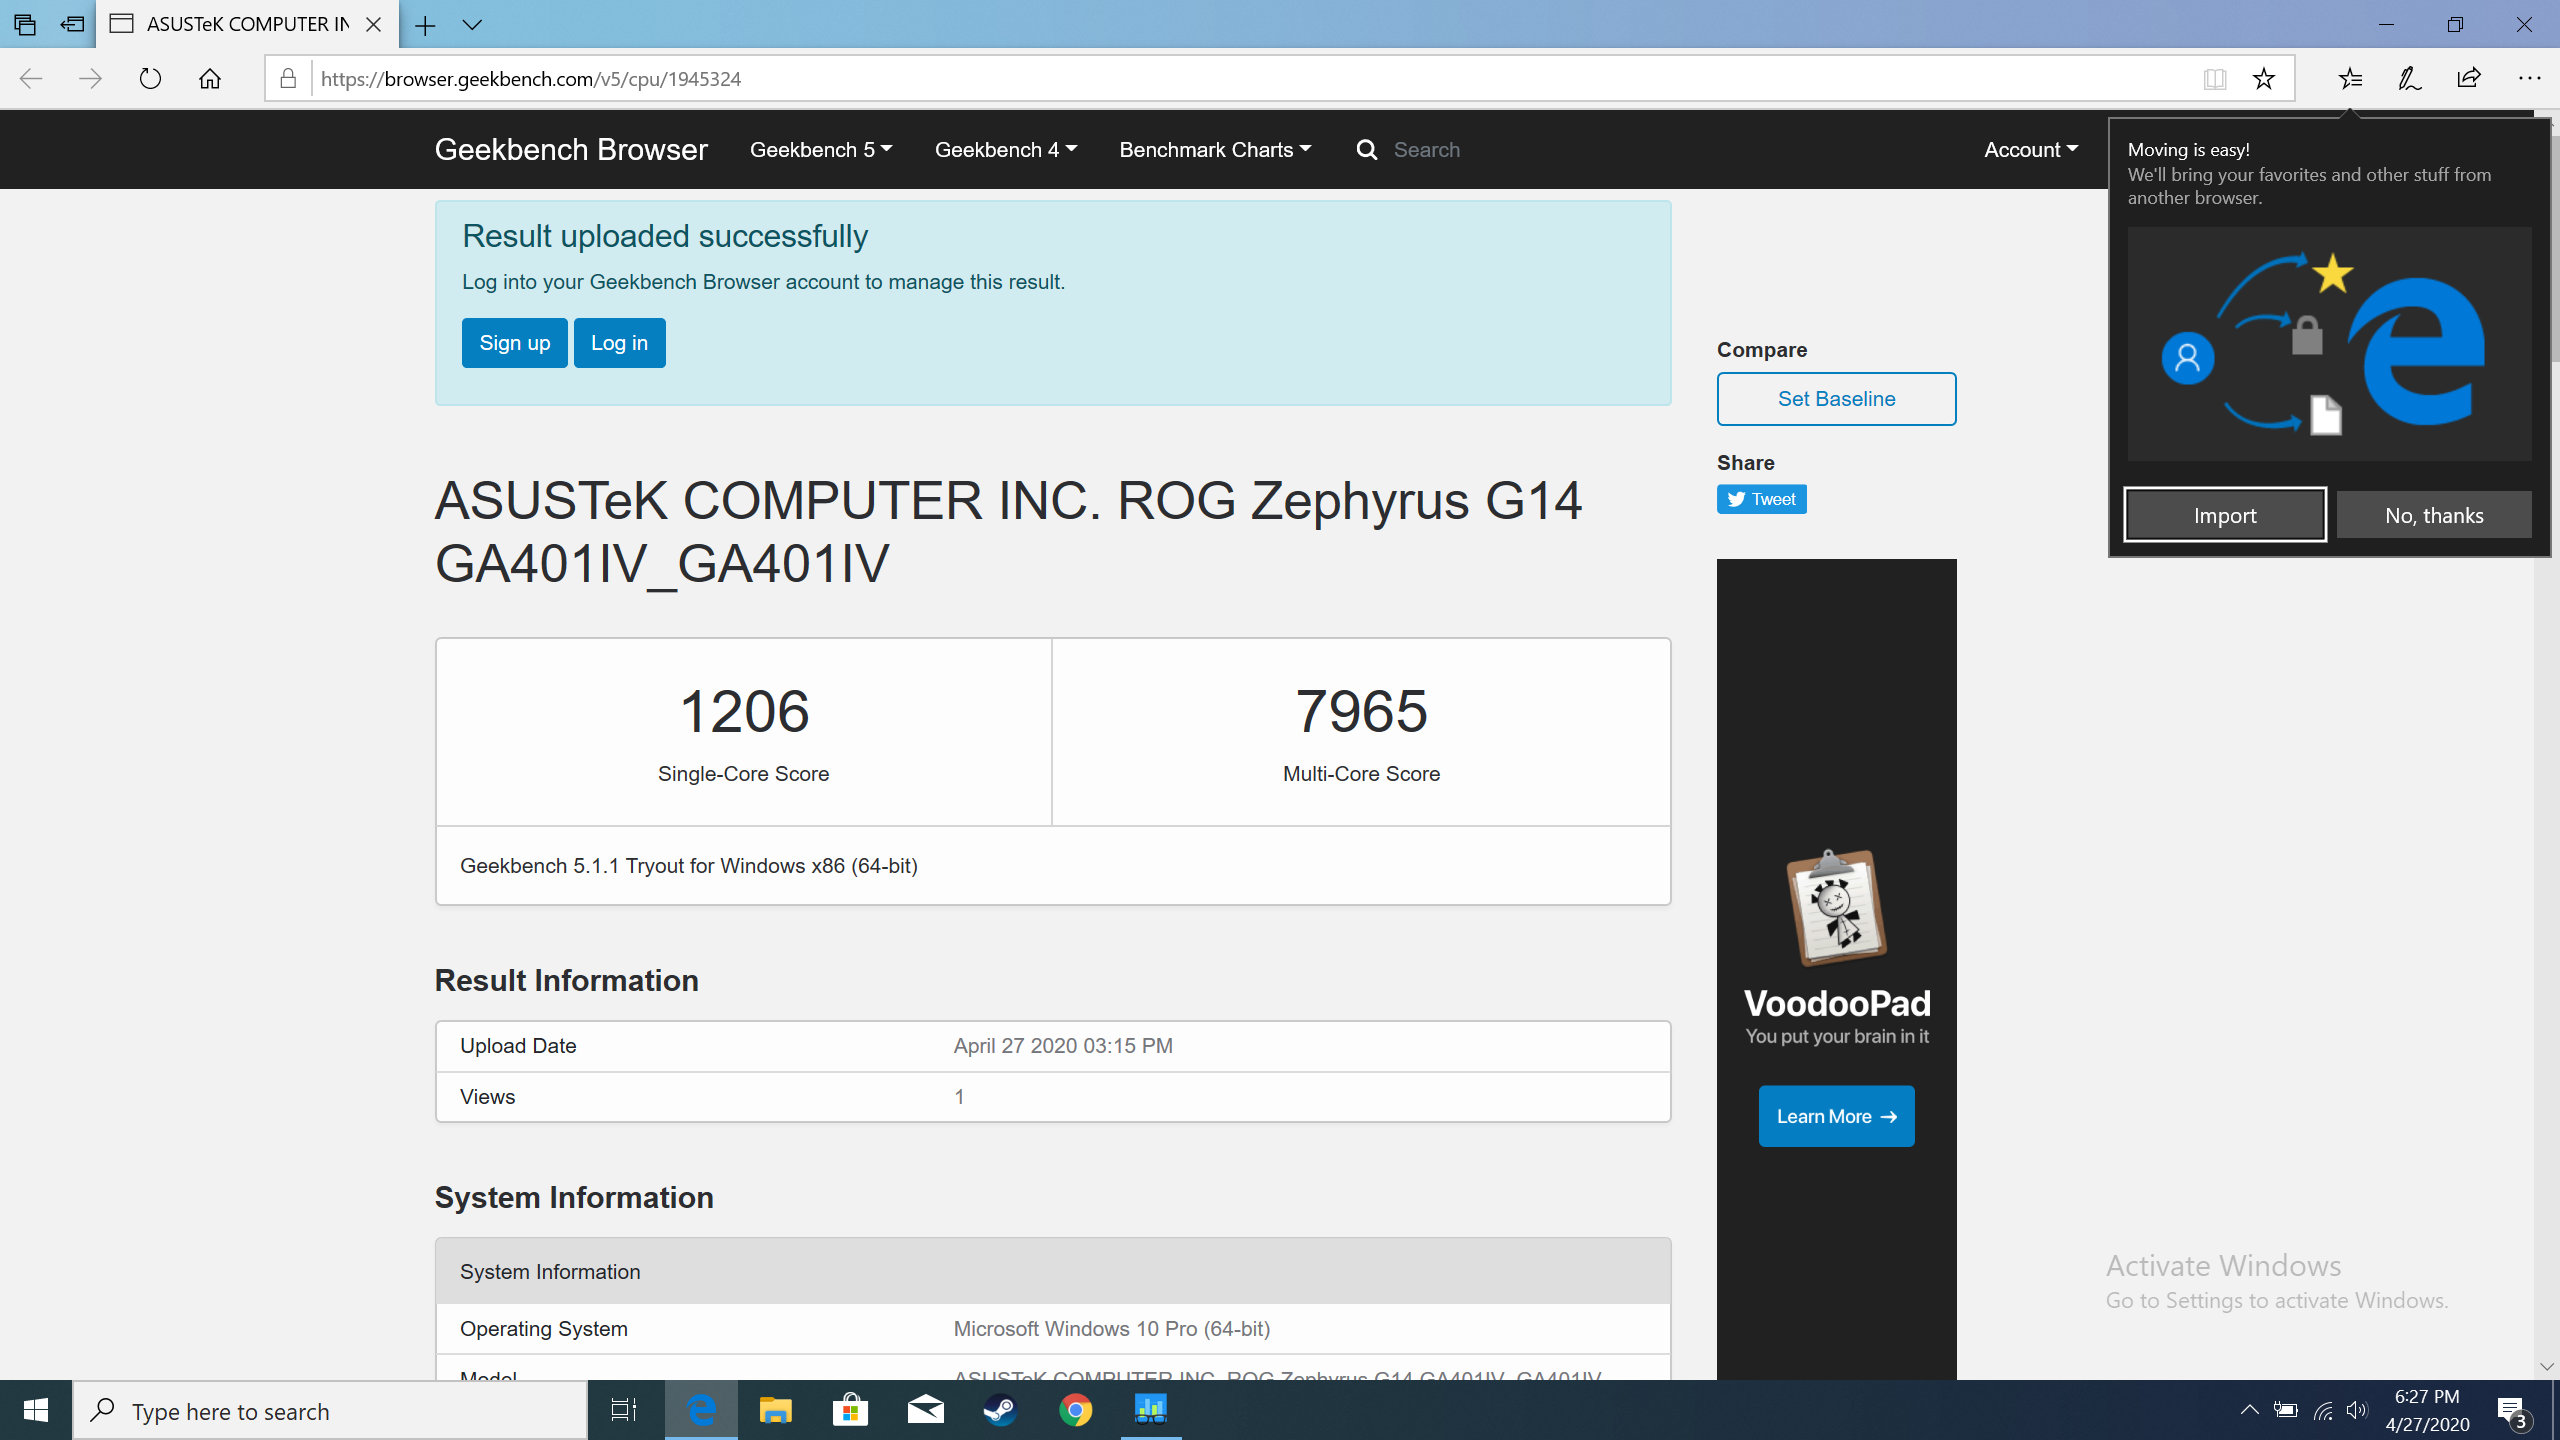2560x1440 pixels.
Task: Click the padlock site security icon
Action: tap(288, 79)
